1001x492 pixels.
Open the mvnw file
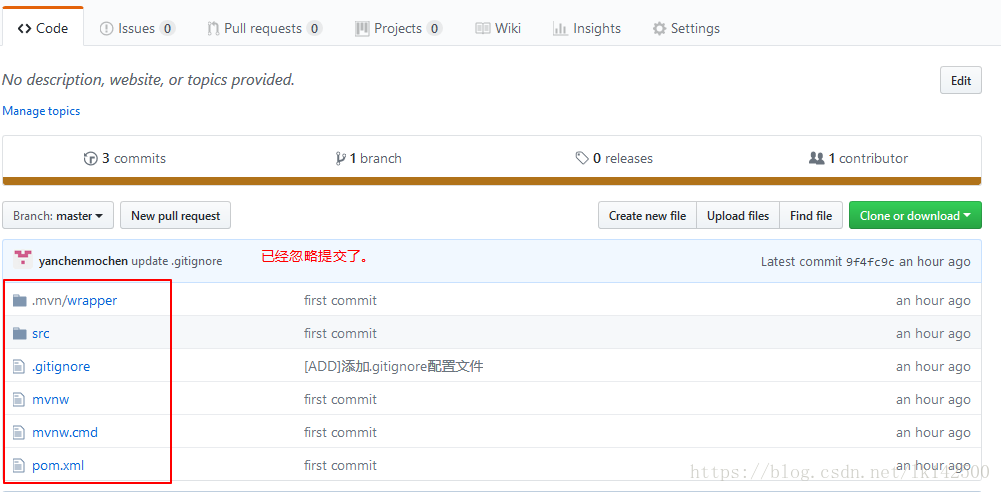coord(50,399)
